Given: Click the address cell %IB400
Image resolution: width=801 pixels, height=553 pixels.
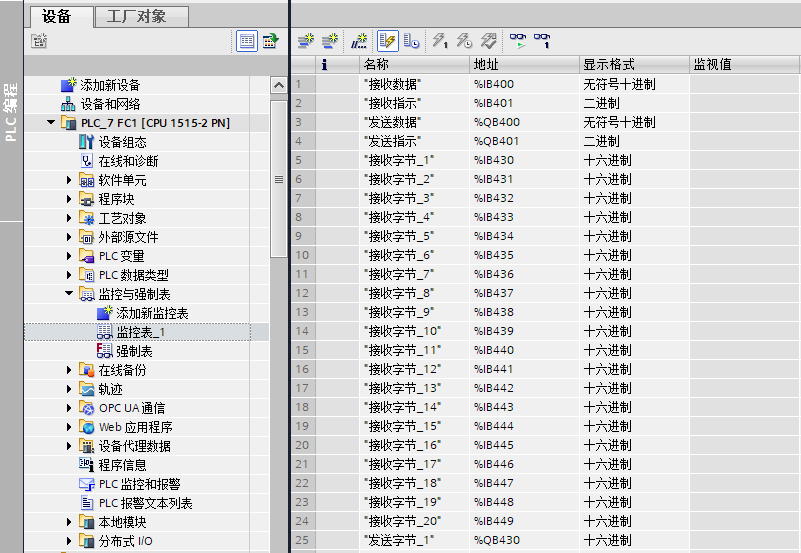Looking at the screenshot, I should [x=494, y=85].
